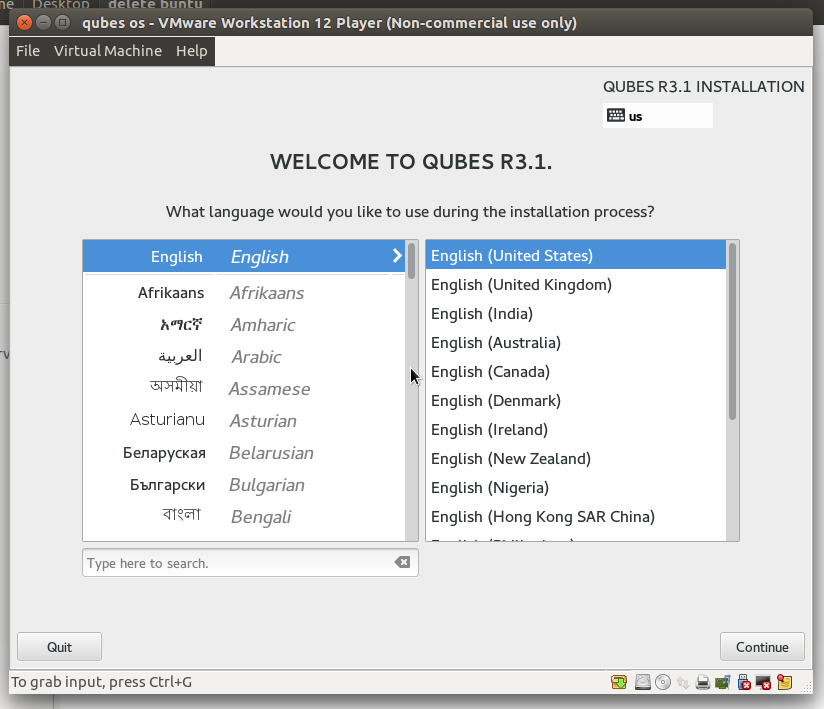
Task: Open the Help menu
Action: (191, 51)
